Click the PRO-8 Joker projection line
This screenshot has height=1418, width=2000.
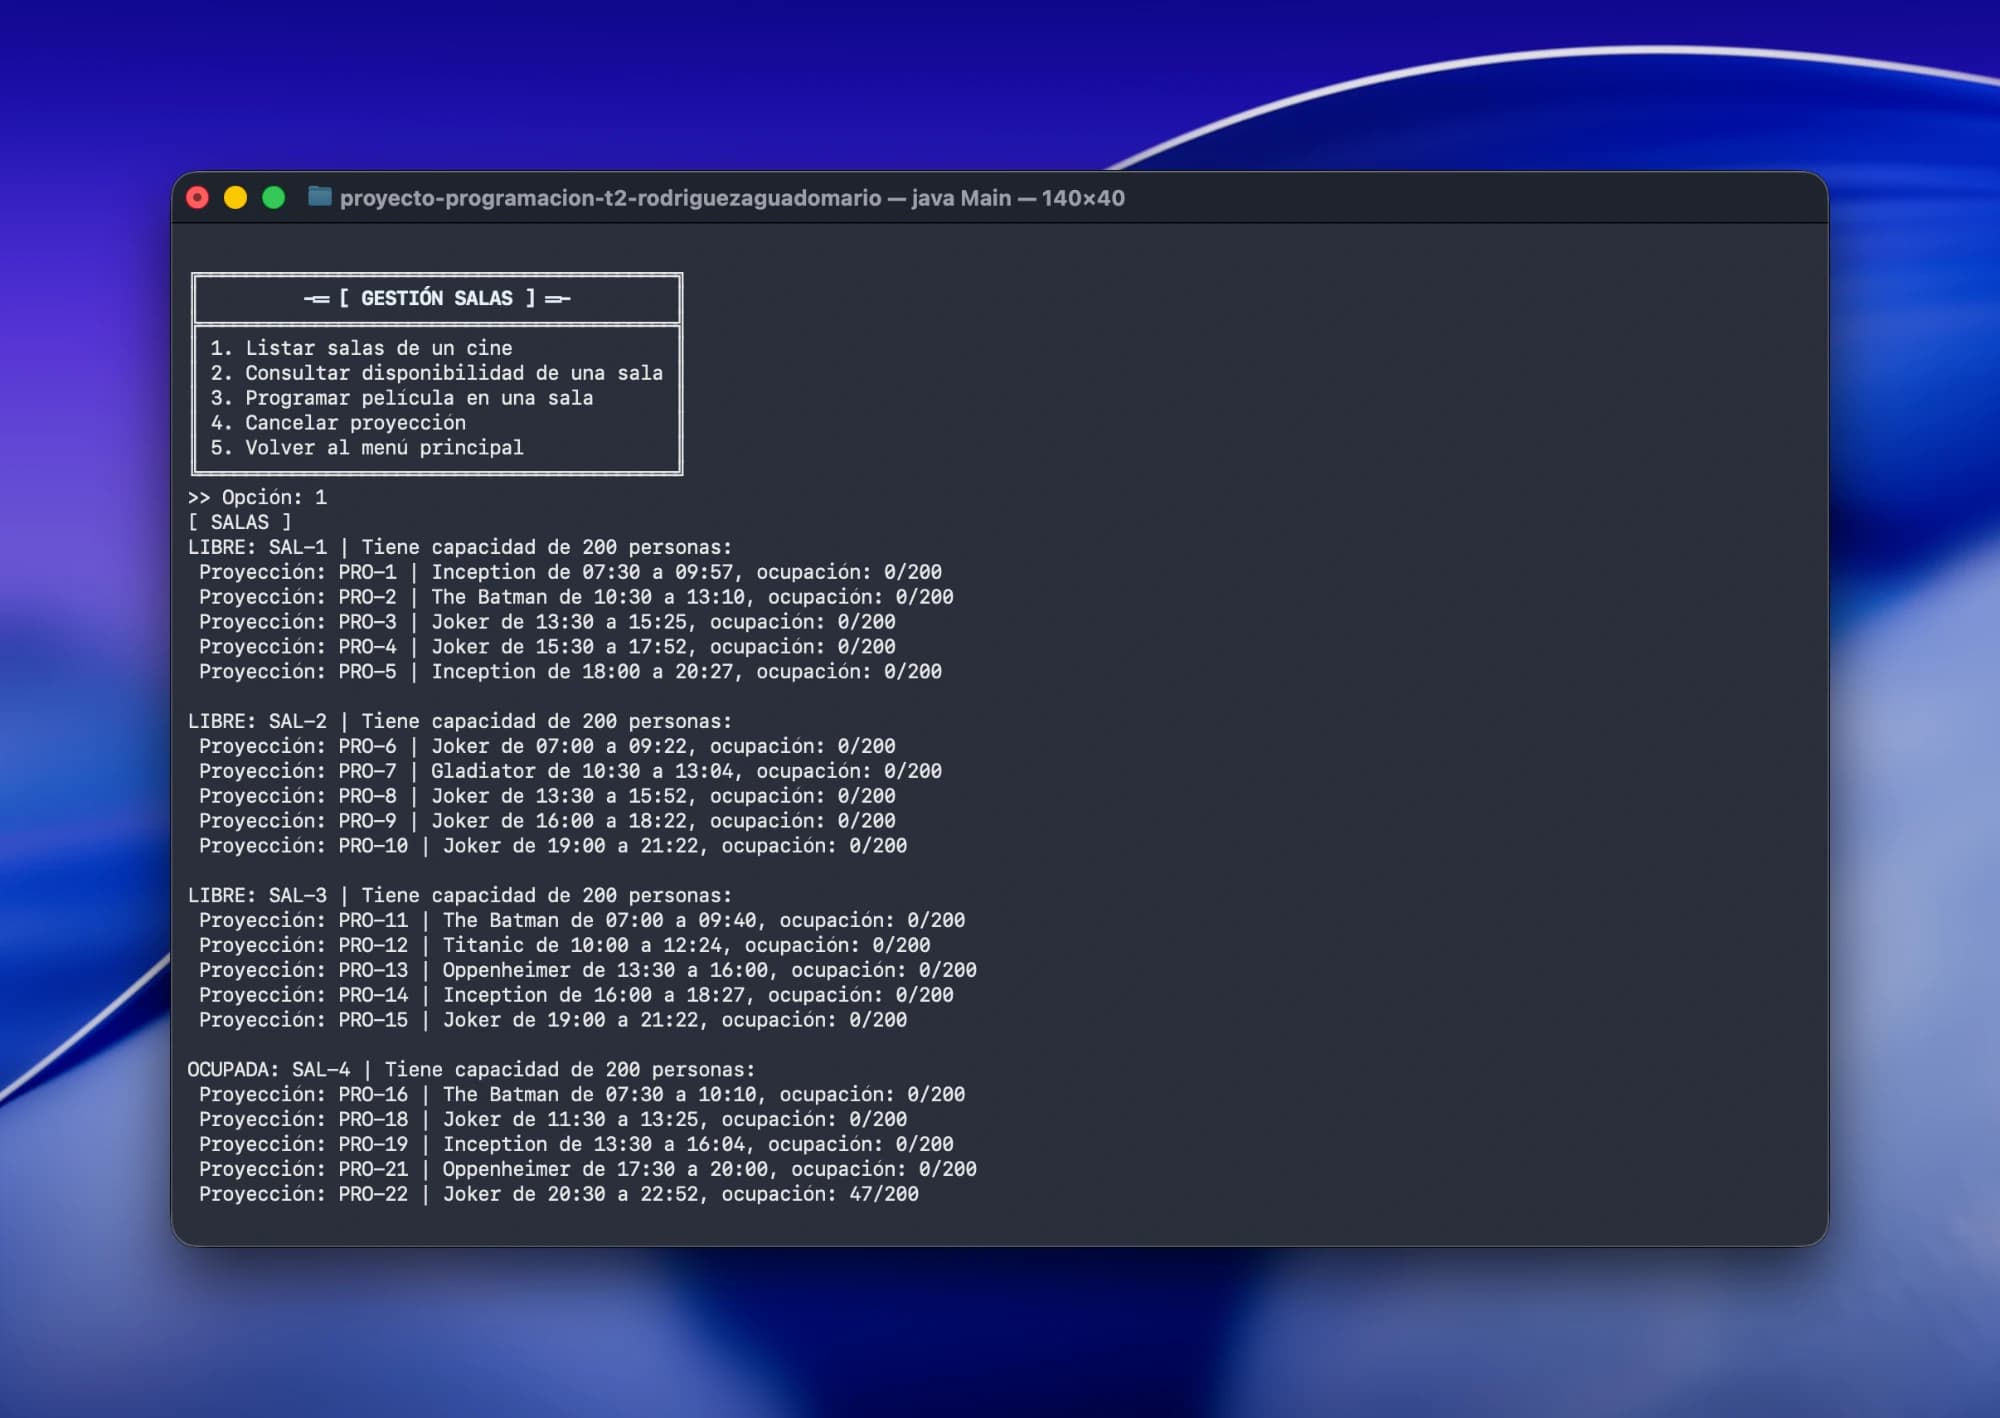click(x=547, y=796)
